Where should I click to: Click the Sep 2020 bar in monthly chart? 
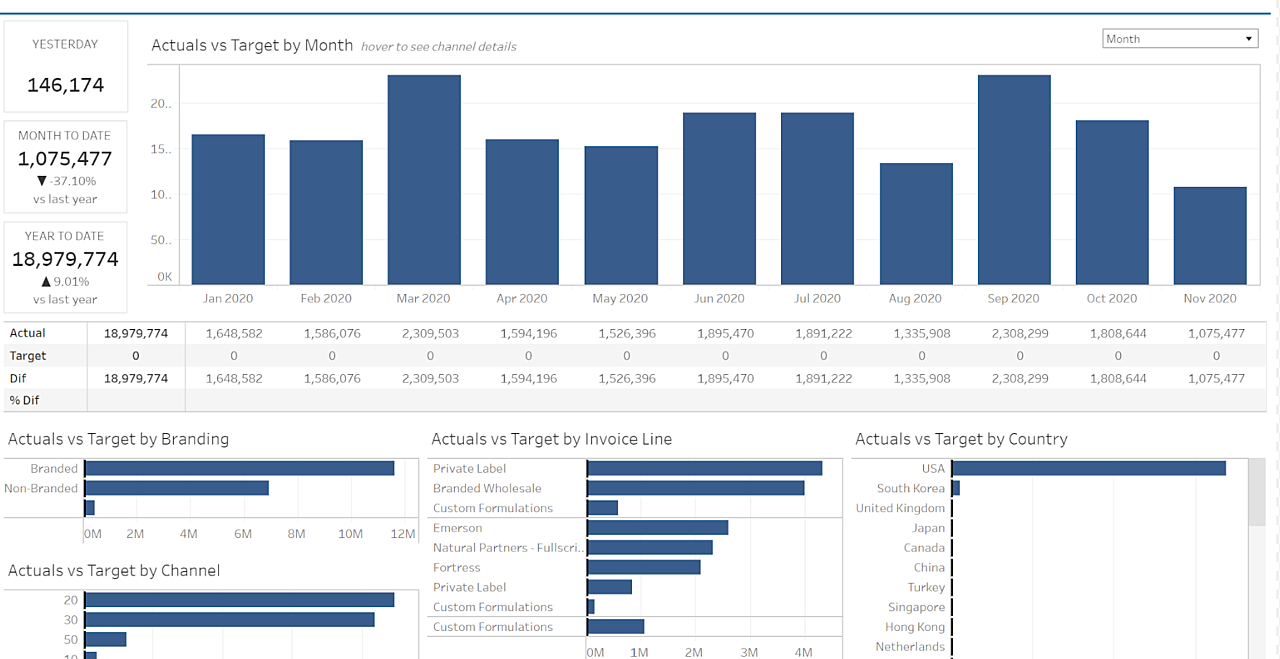point(1014,180)
